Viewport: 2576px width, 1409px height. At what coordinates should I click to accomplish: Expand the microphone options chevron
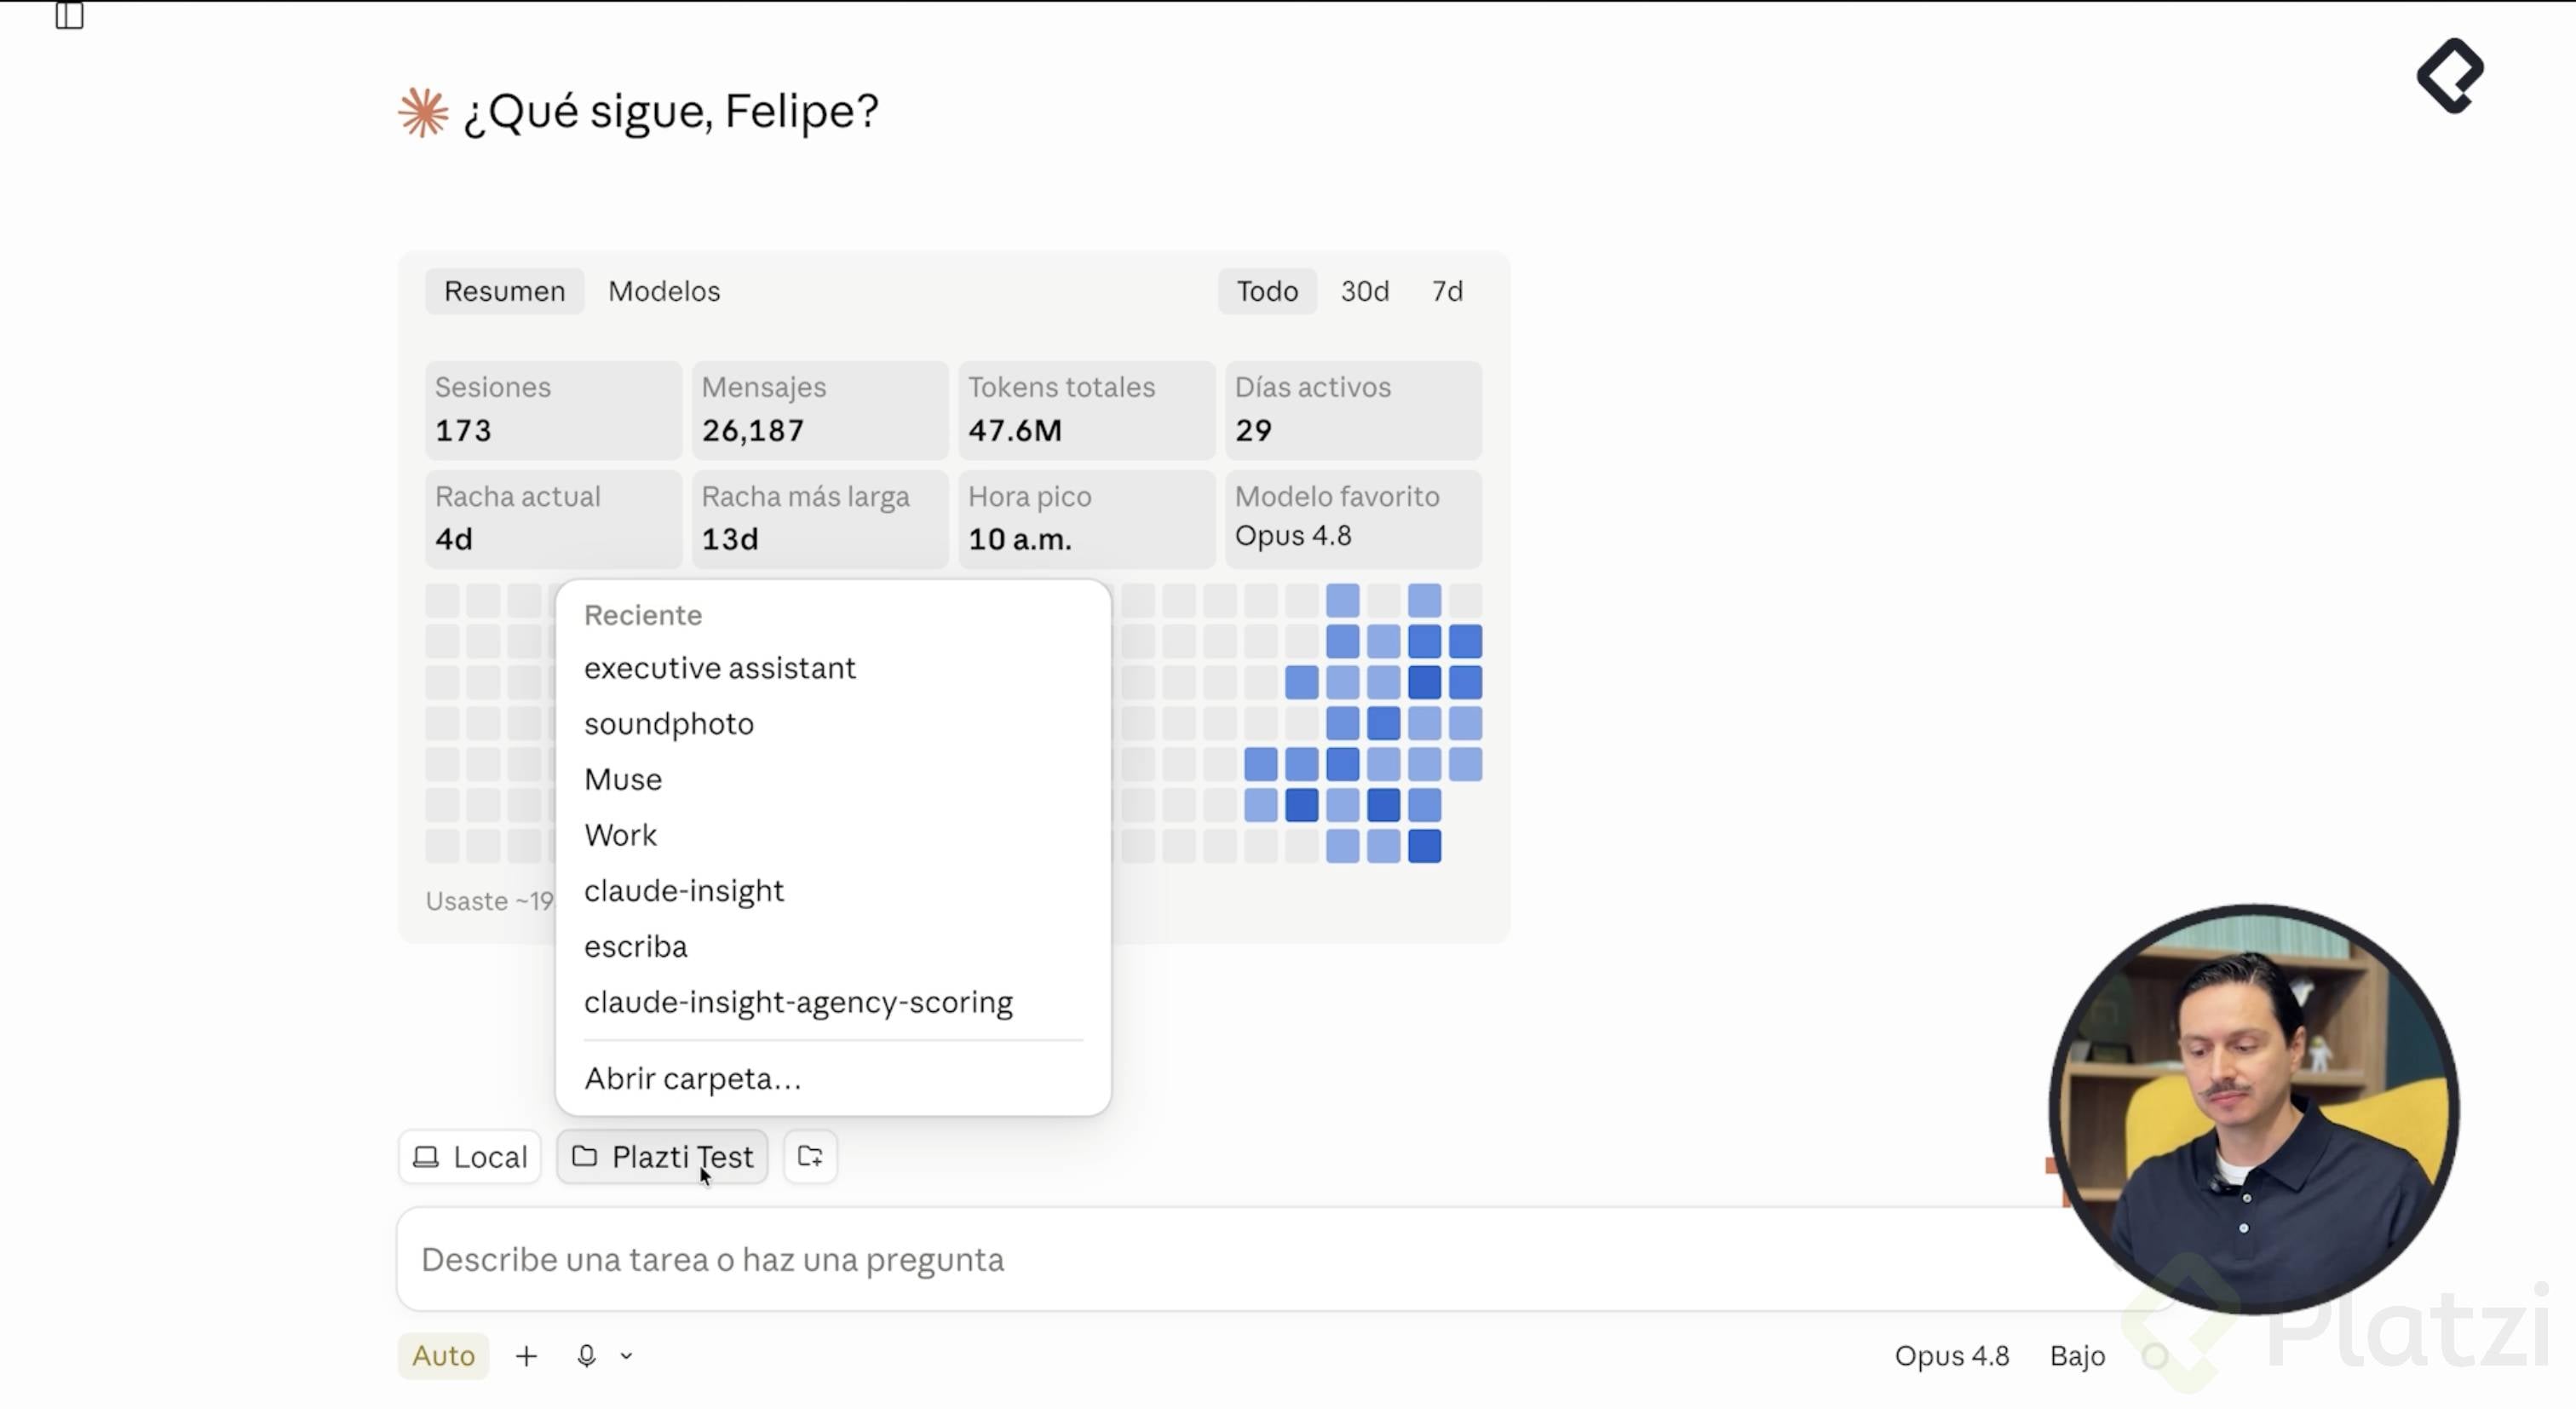(627, 1356)
